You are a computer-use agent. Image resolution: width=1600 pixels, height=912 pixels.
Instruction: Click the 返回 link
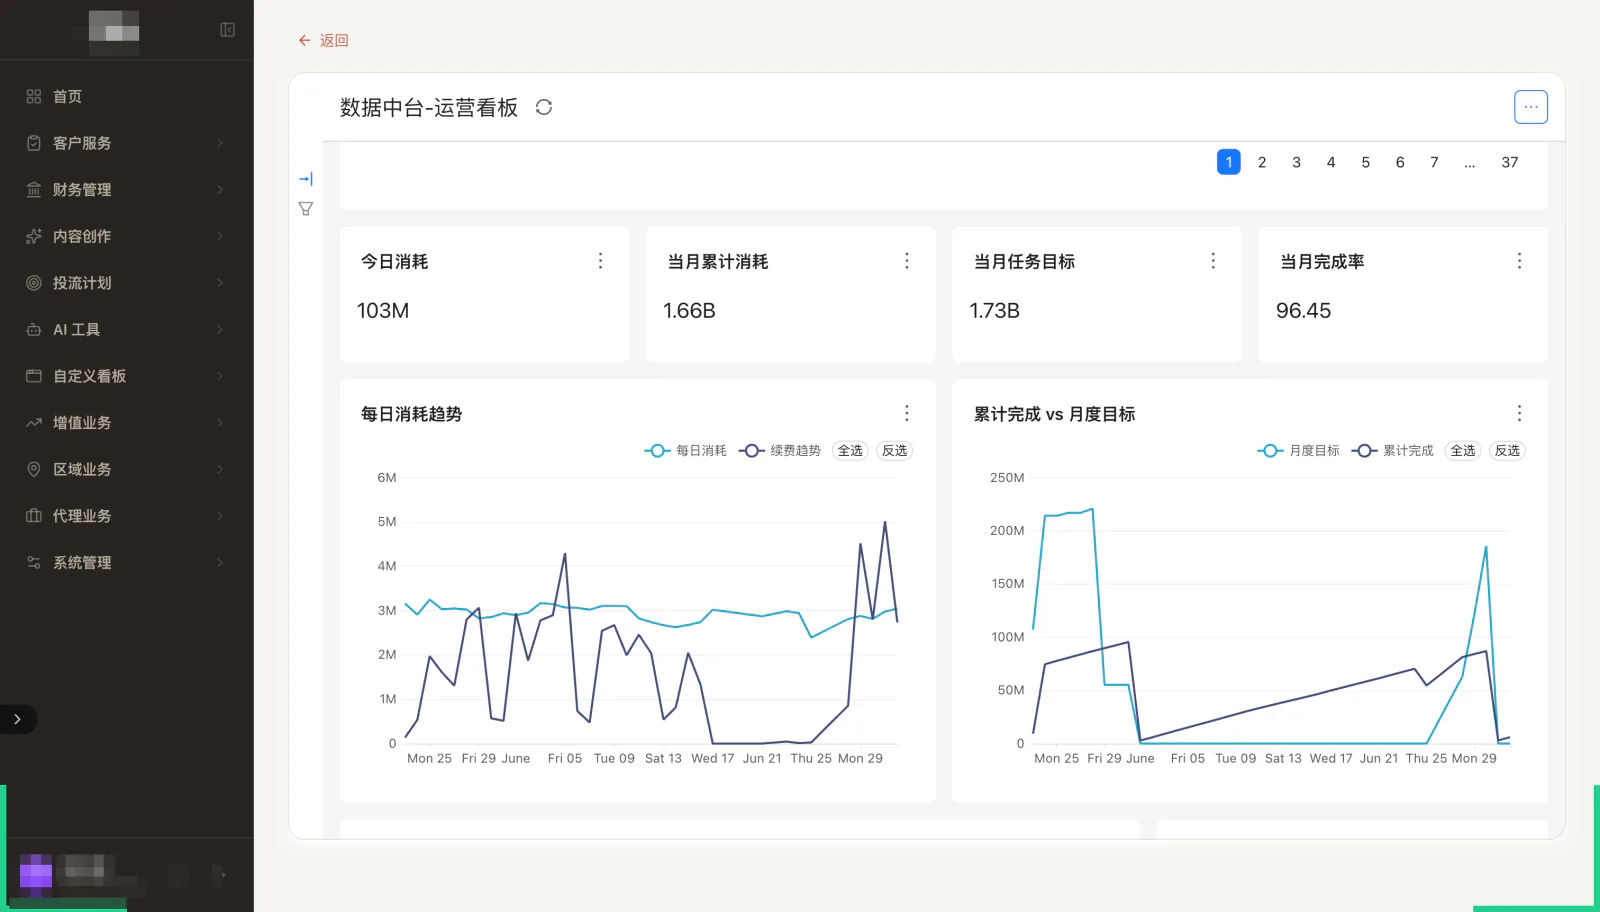[x=334, y=40]
